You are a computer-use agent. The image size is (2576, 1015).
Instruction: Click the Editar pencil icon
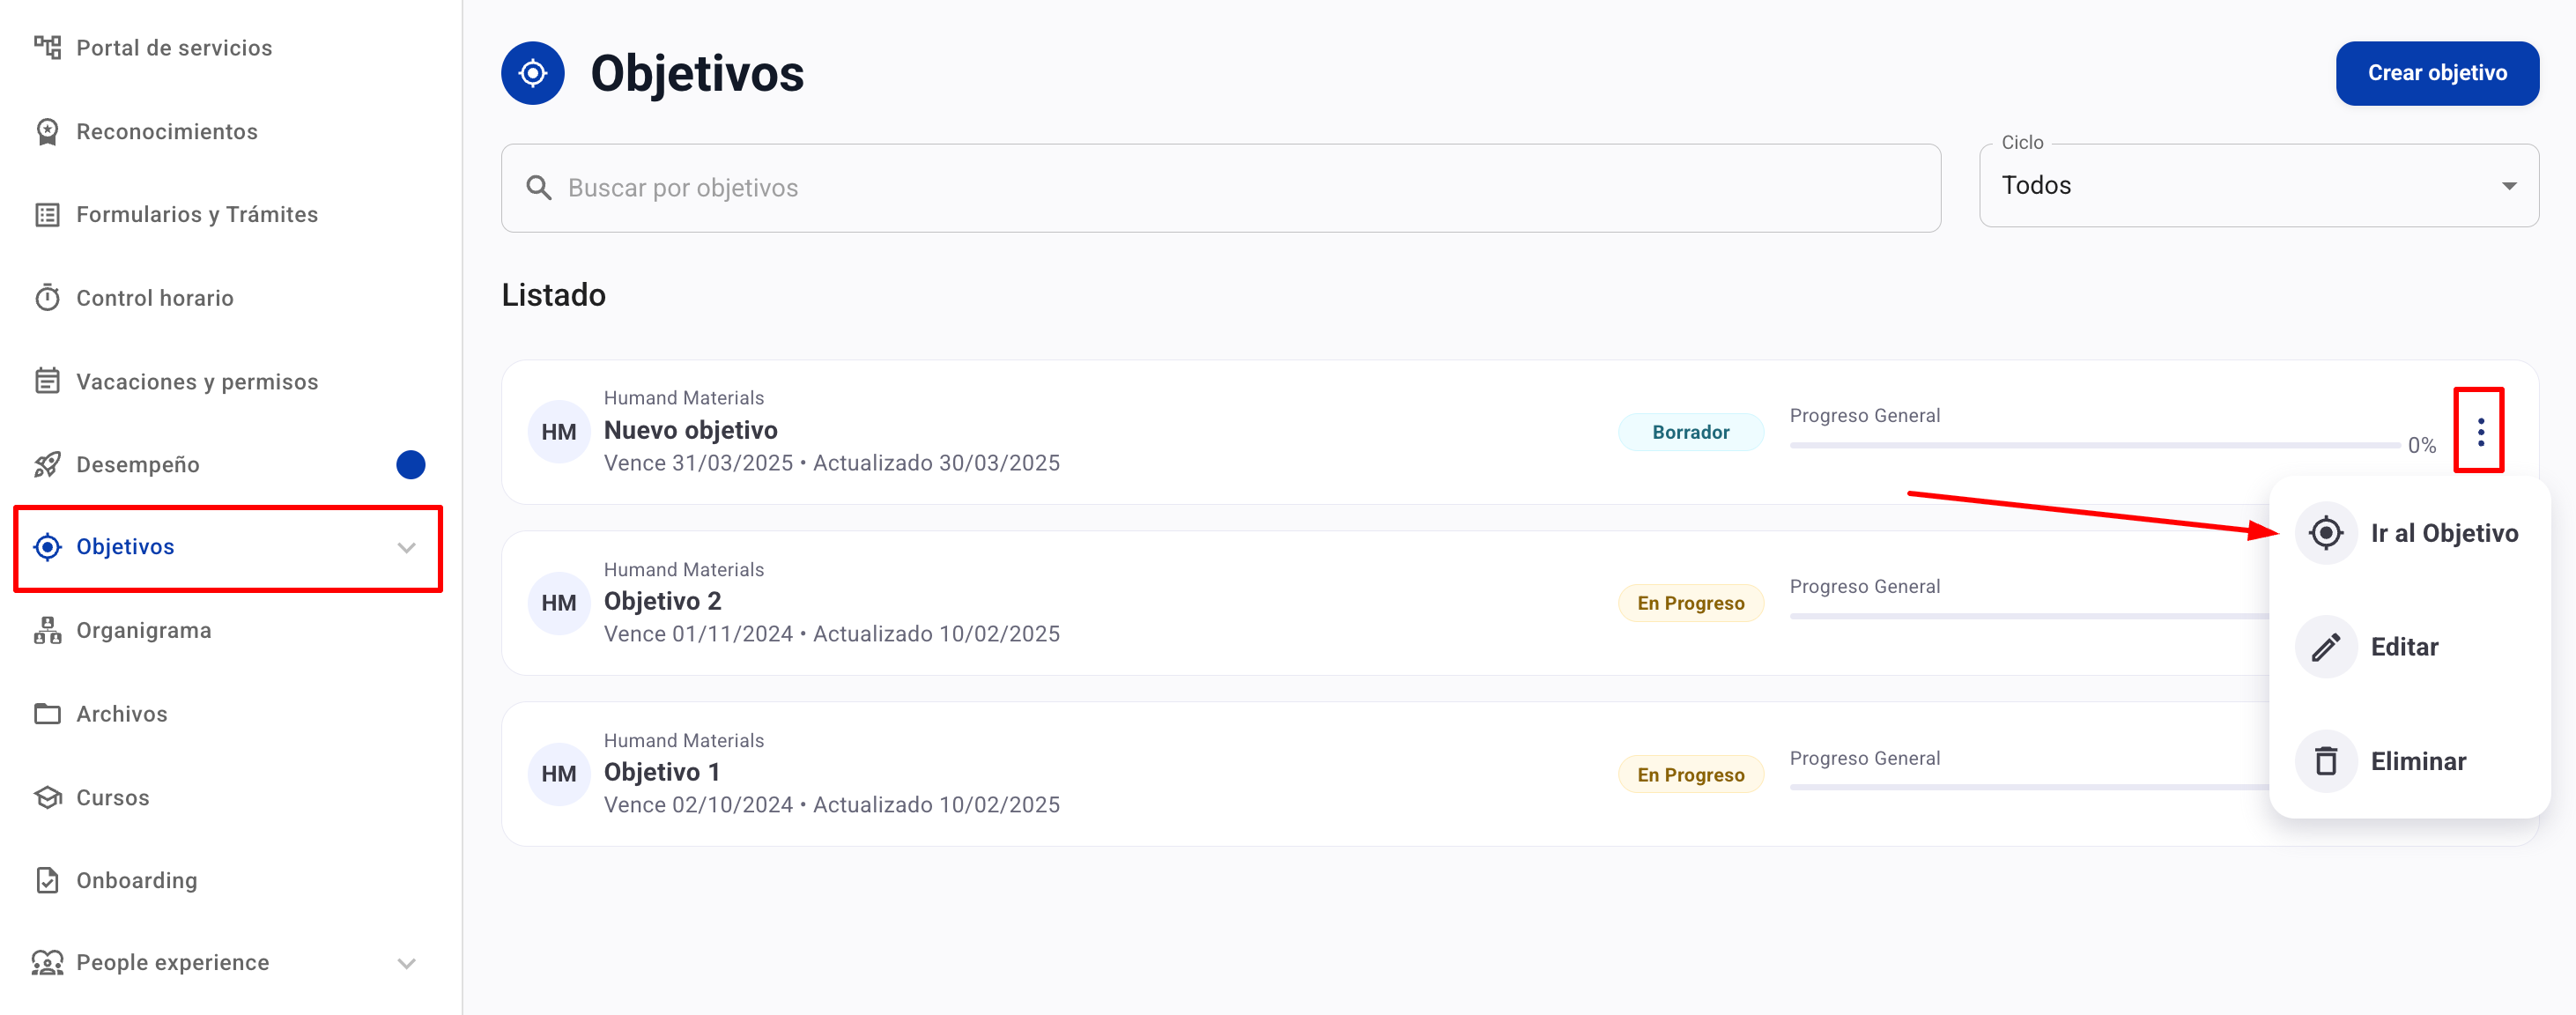[2326, 646]
